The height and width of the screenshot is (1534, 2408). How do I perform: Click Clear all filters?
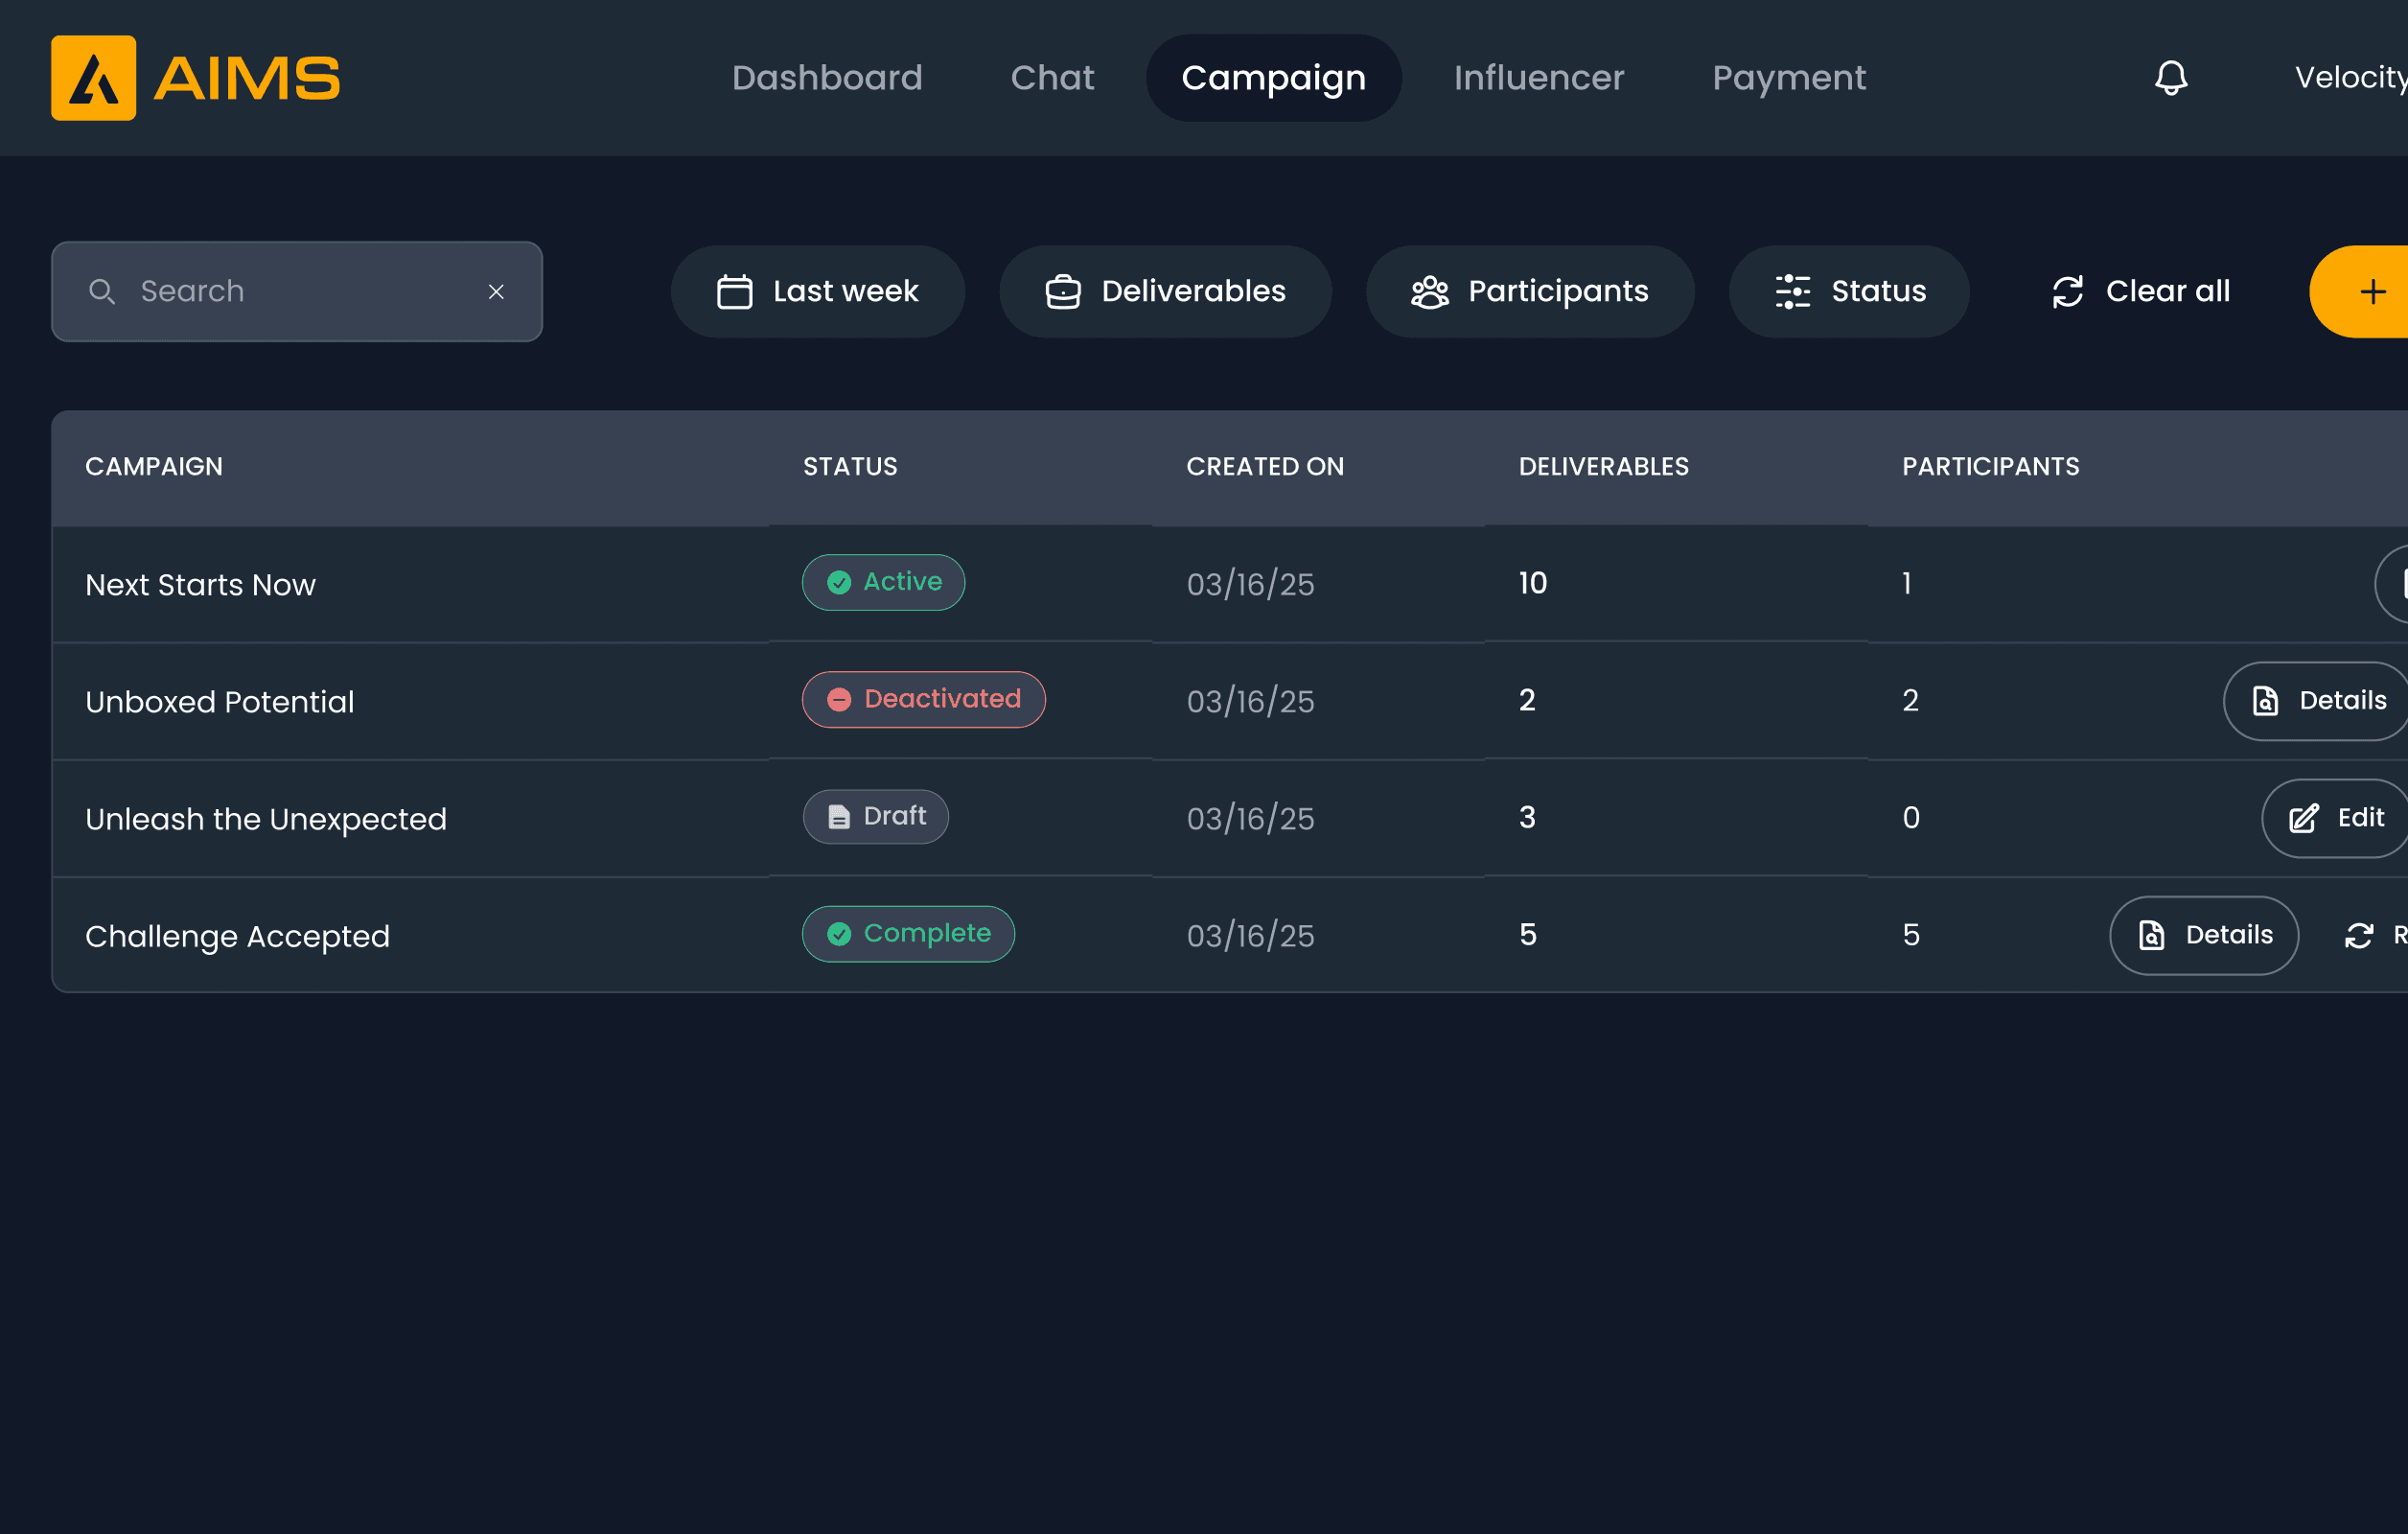(x=2140, y=291)
